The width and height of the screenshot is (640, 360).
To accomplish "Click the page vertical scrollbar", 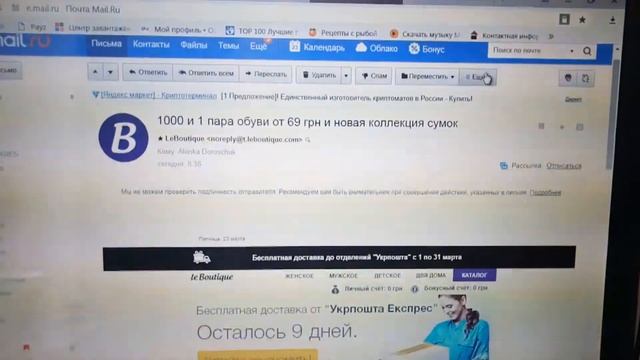I will (611, 114).
